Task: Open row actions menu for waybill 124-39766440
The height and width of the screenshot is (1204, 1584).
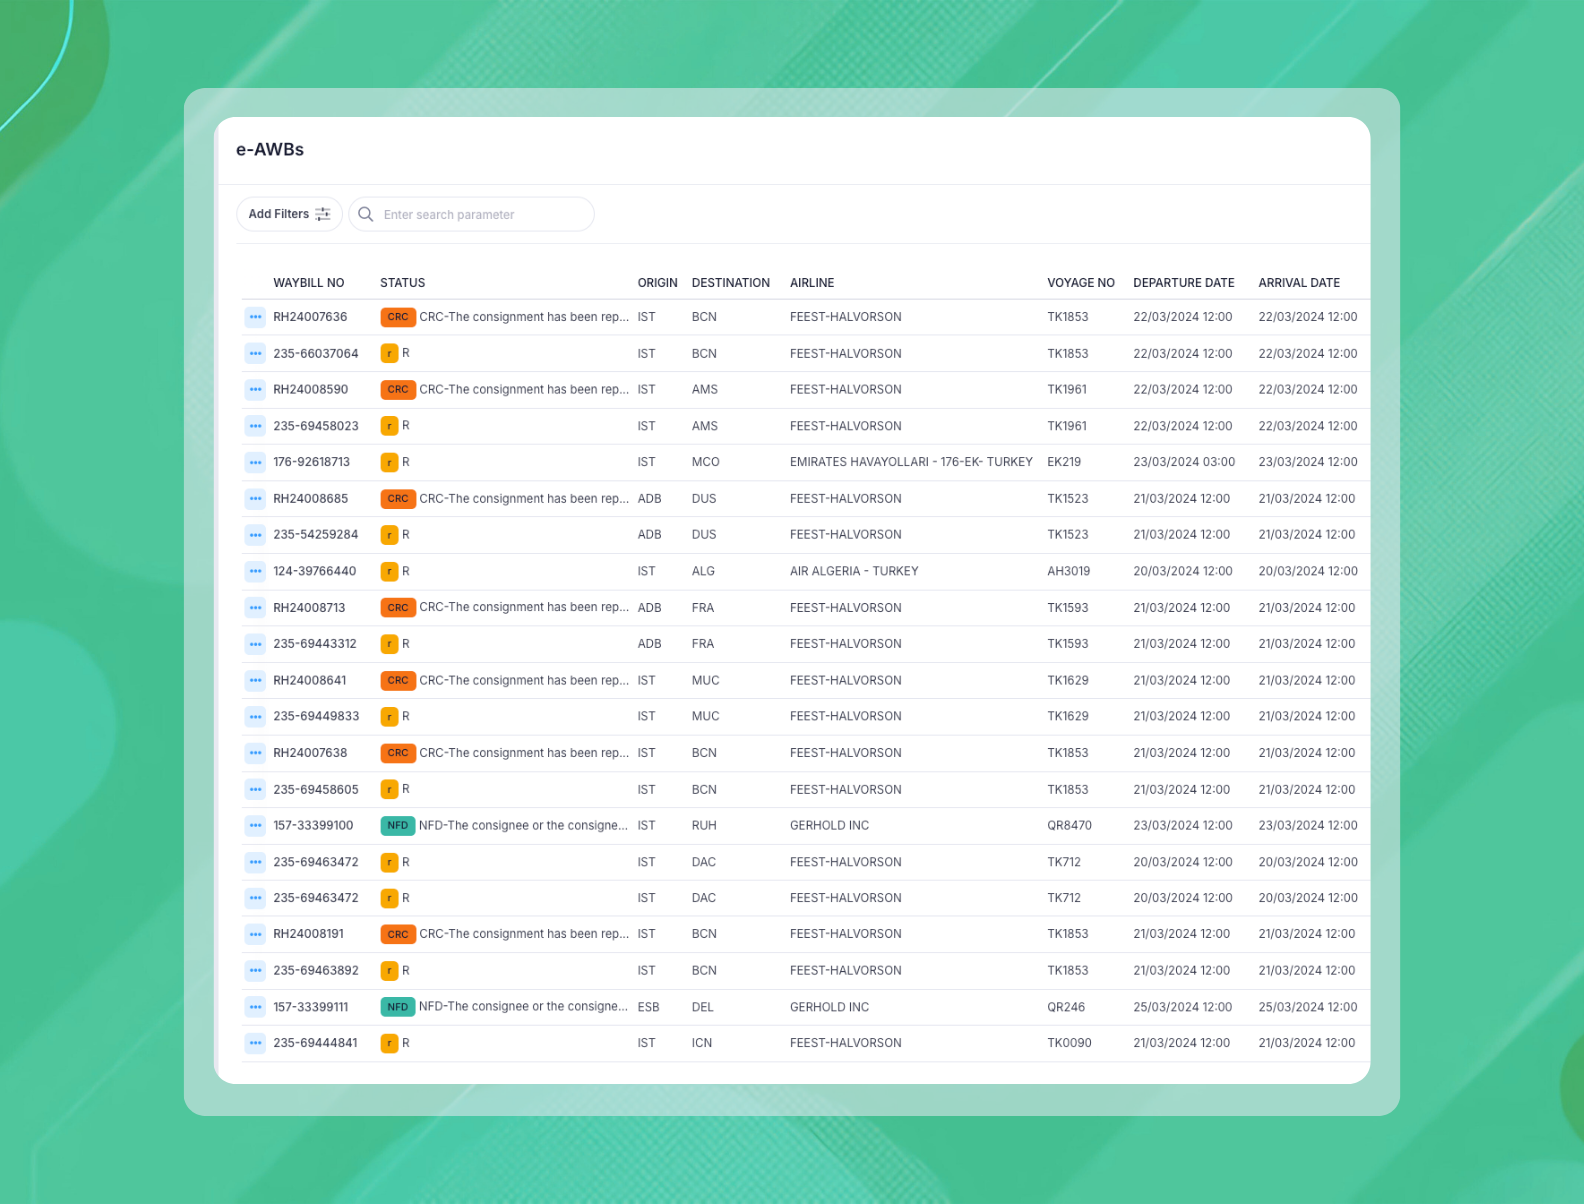Action: point(255,572)
